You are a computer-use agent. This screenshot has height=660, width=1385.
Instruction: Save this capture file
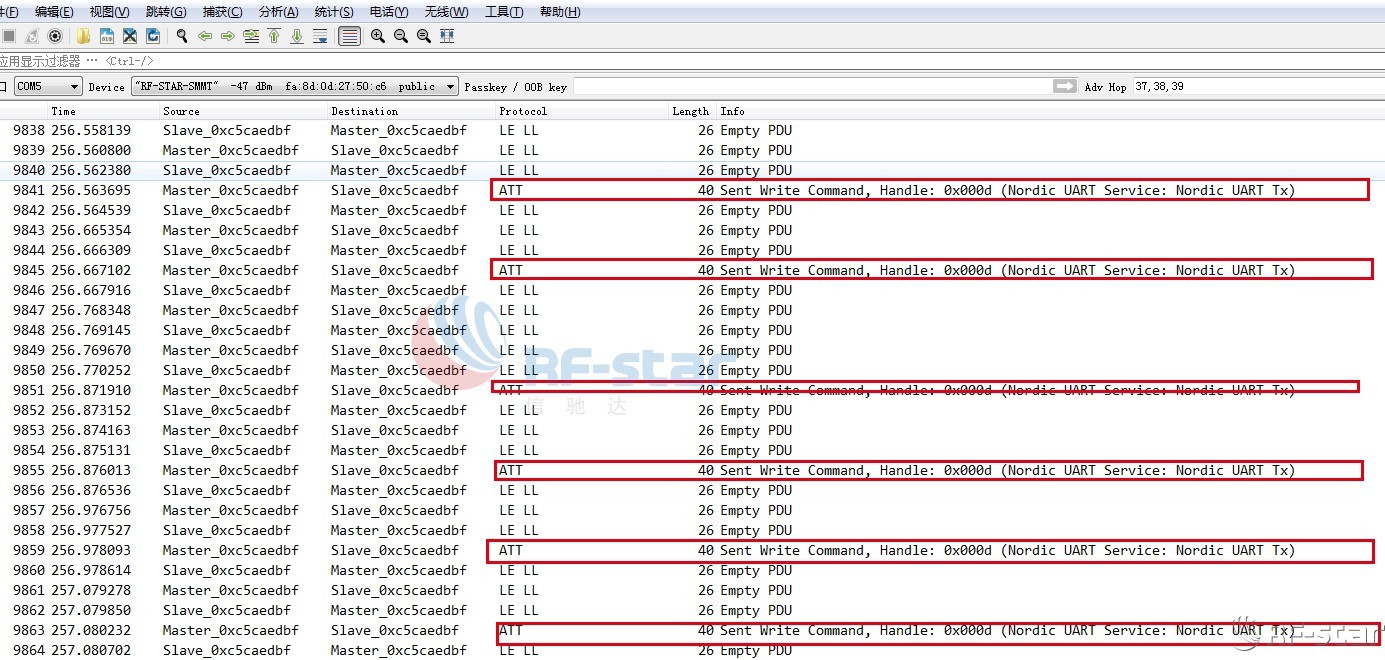coord(107,36)
